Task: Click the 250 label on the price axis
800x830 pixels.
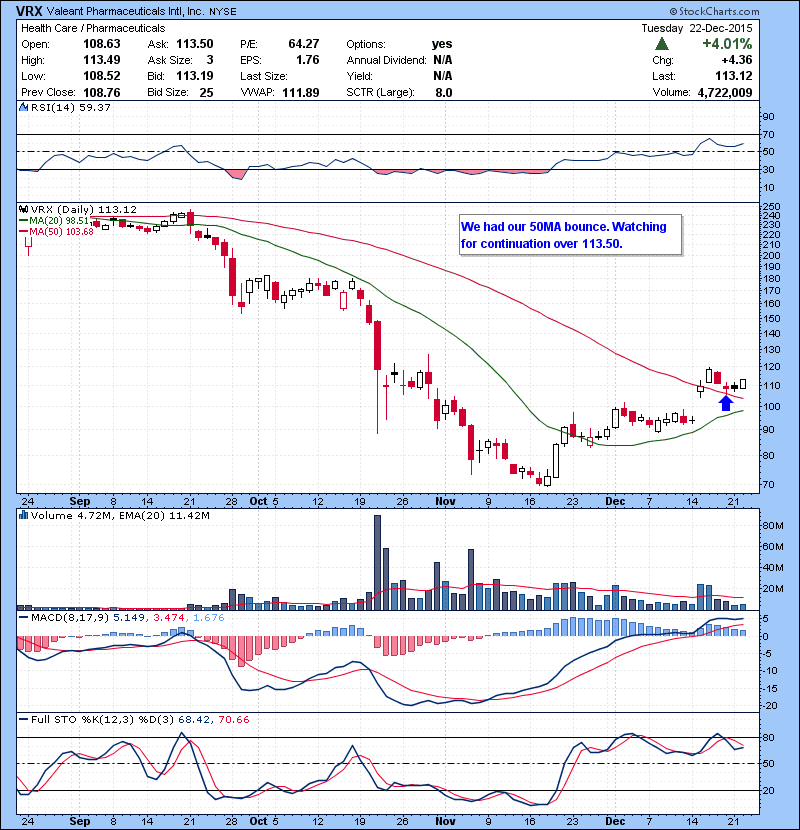Action: 771,206
